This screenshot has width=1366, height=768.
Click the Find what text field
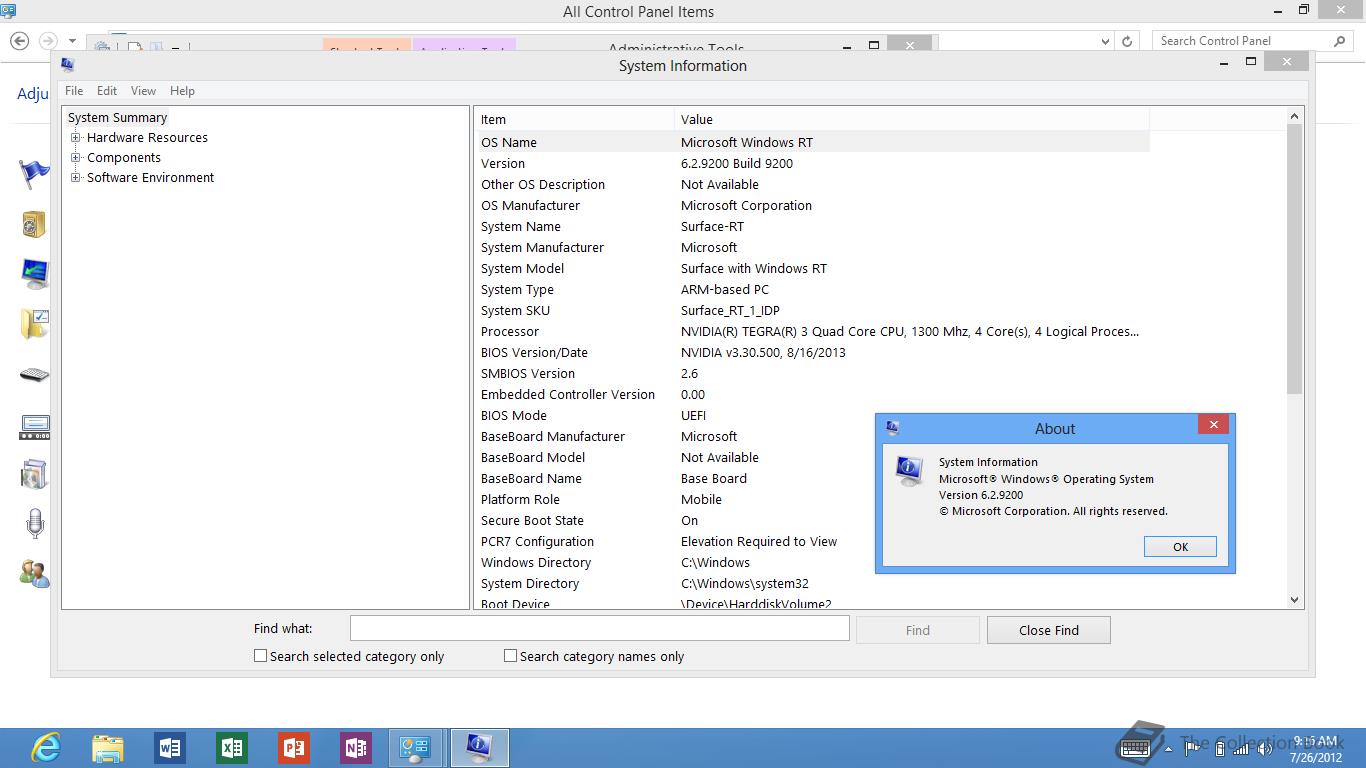(599, 628)
